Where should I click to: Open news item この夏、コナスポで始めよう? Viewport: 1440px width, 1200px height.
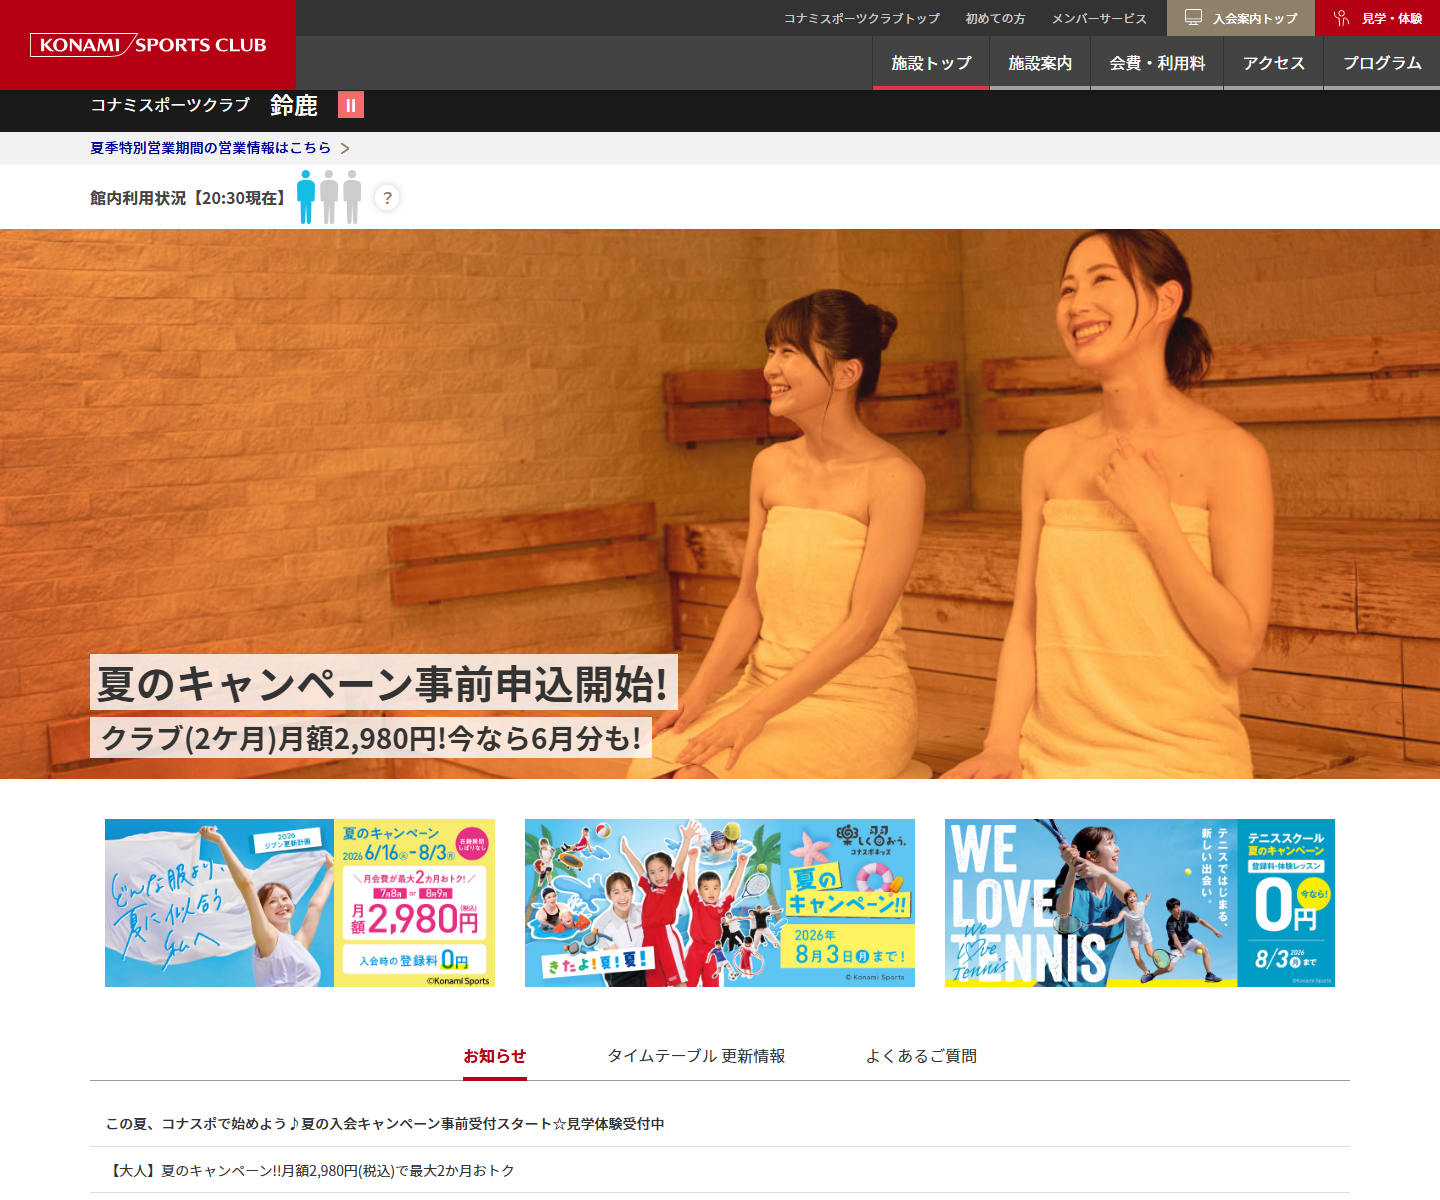[720, 1124]
